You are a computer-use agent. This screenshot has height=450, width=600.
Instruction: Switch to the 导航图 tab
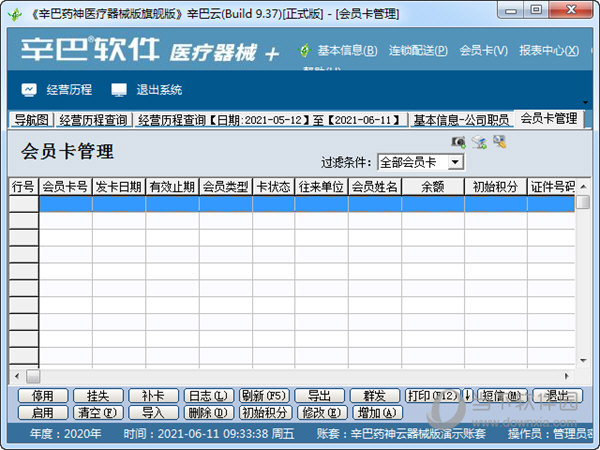[32, 120]
